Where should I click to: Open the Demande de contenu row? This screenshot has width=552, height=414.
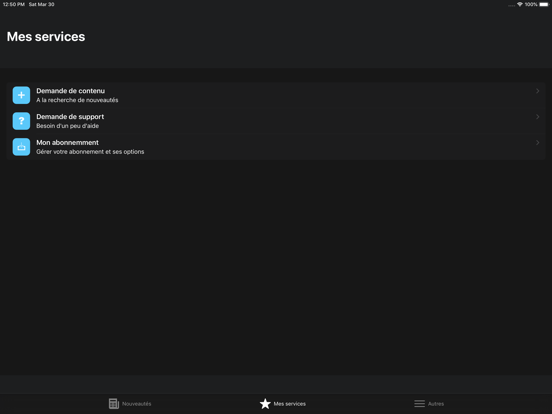coord(276,95)
